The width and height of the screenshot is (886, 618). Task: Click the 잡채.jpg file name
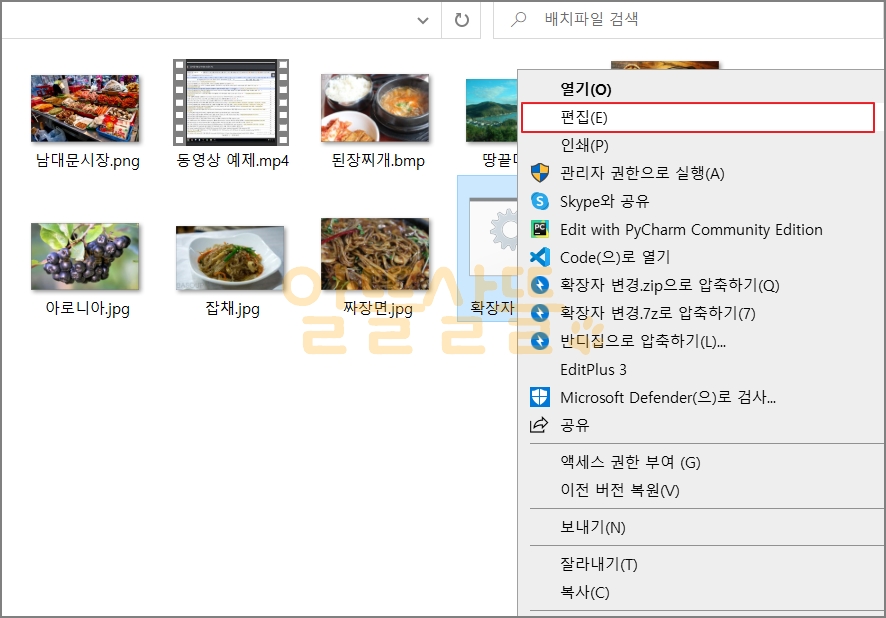[x=232, y=309]
